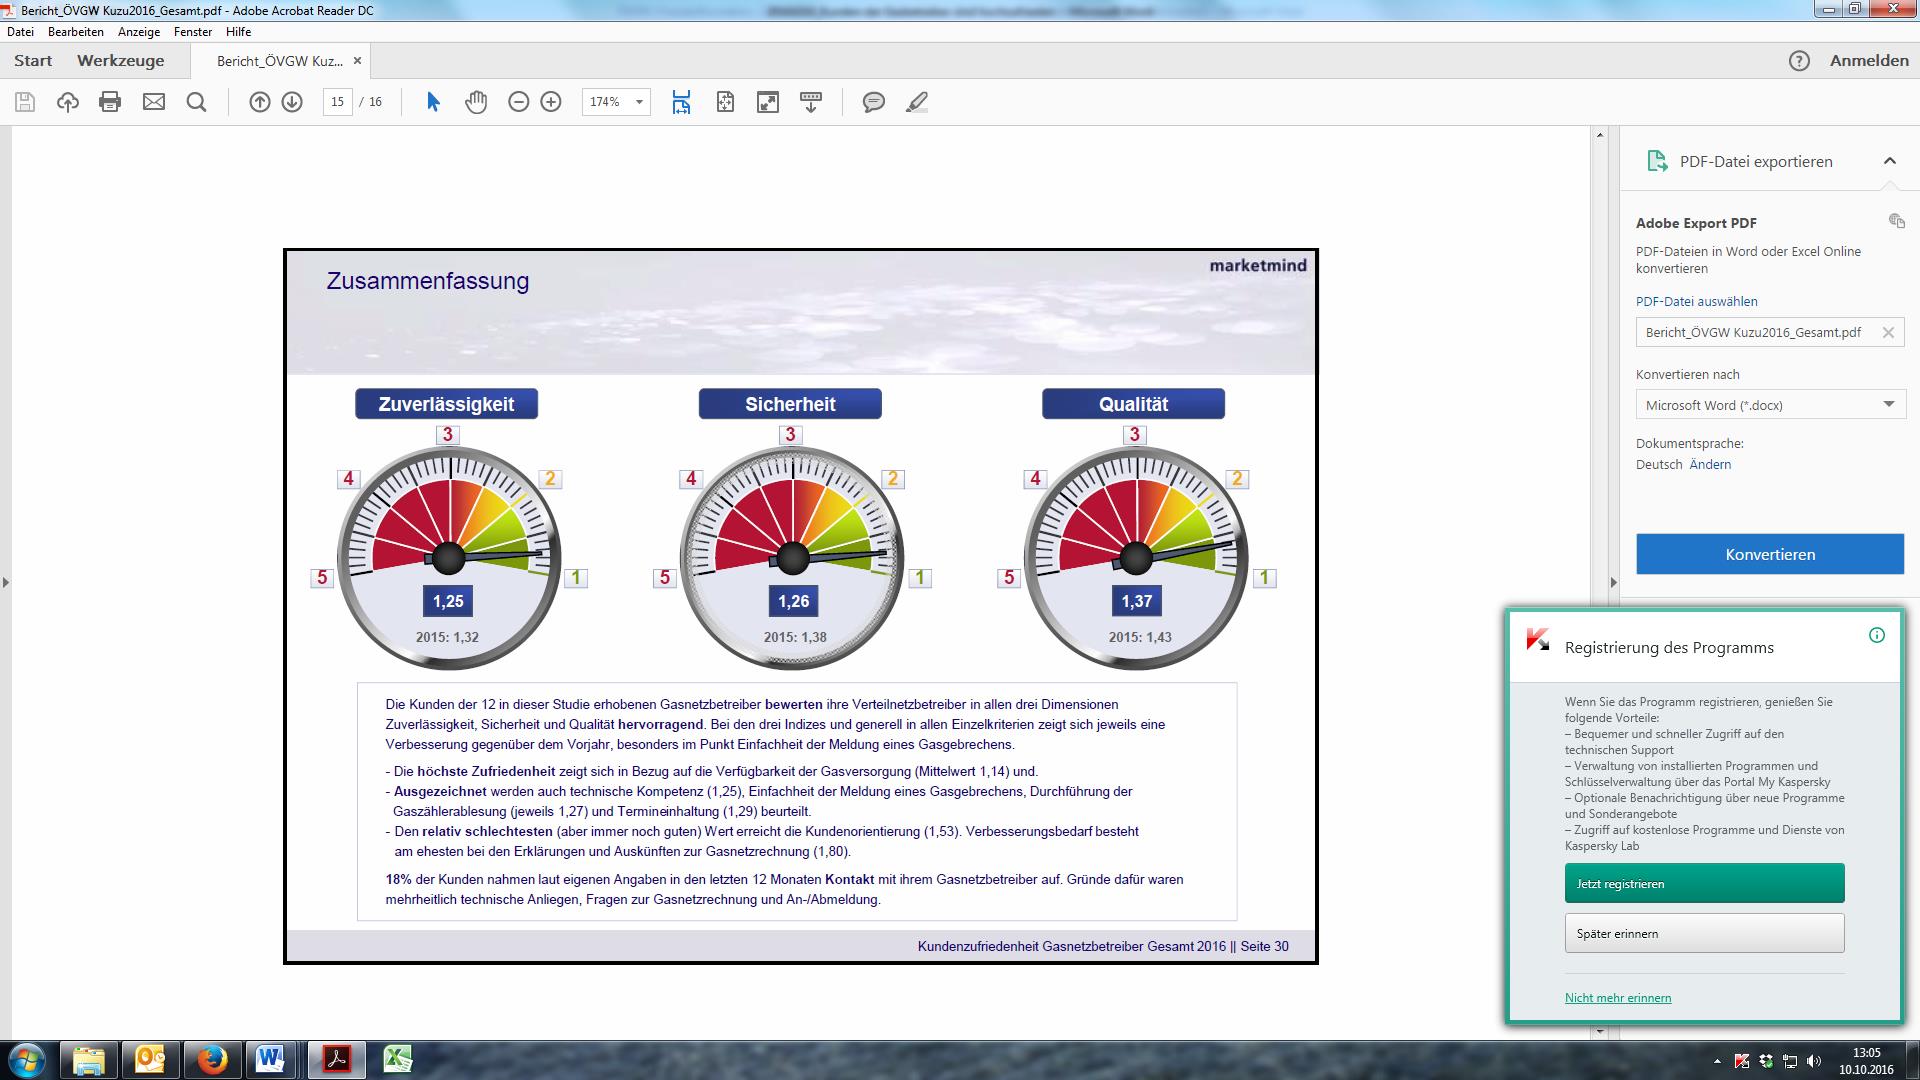This screenshot has width=1920, height=1080.
Task: Select the highlight pen tool
Action: click(917, 102)
